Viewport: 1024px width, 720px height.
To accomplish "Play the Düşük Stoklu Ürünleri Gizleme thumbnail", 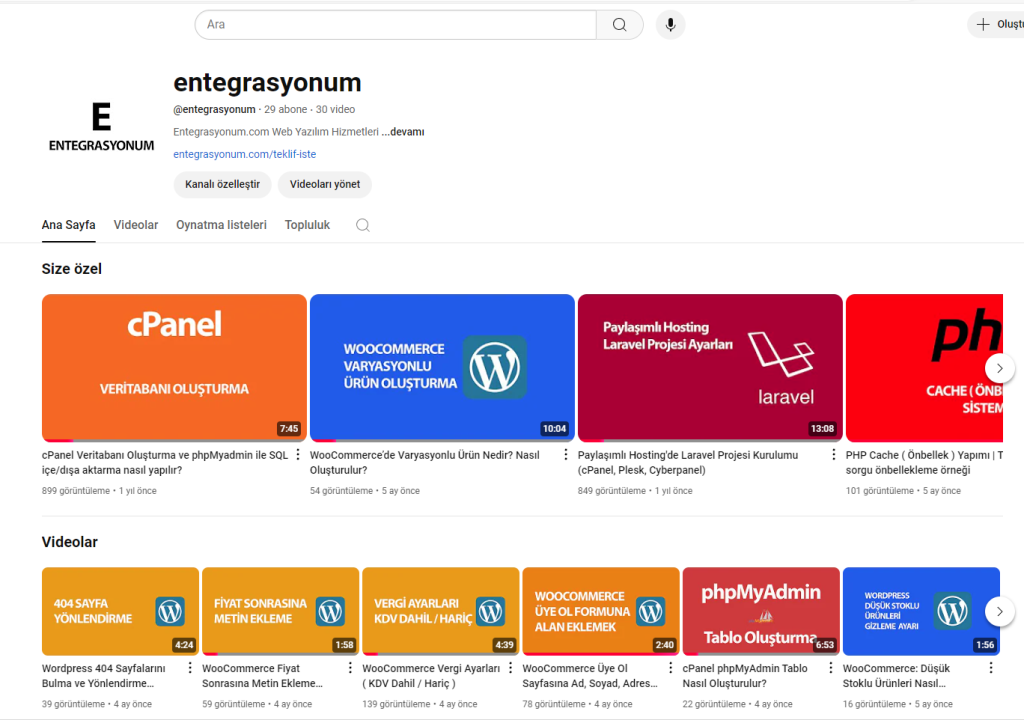I will [921, 611].
